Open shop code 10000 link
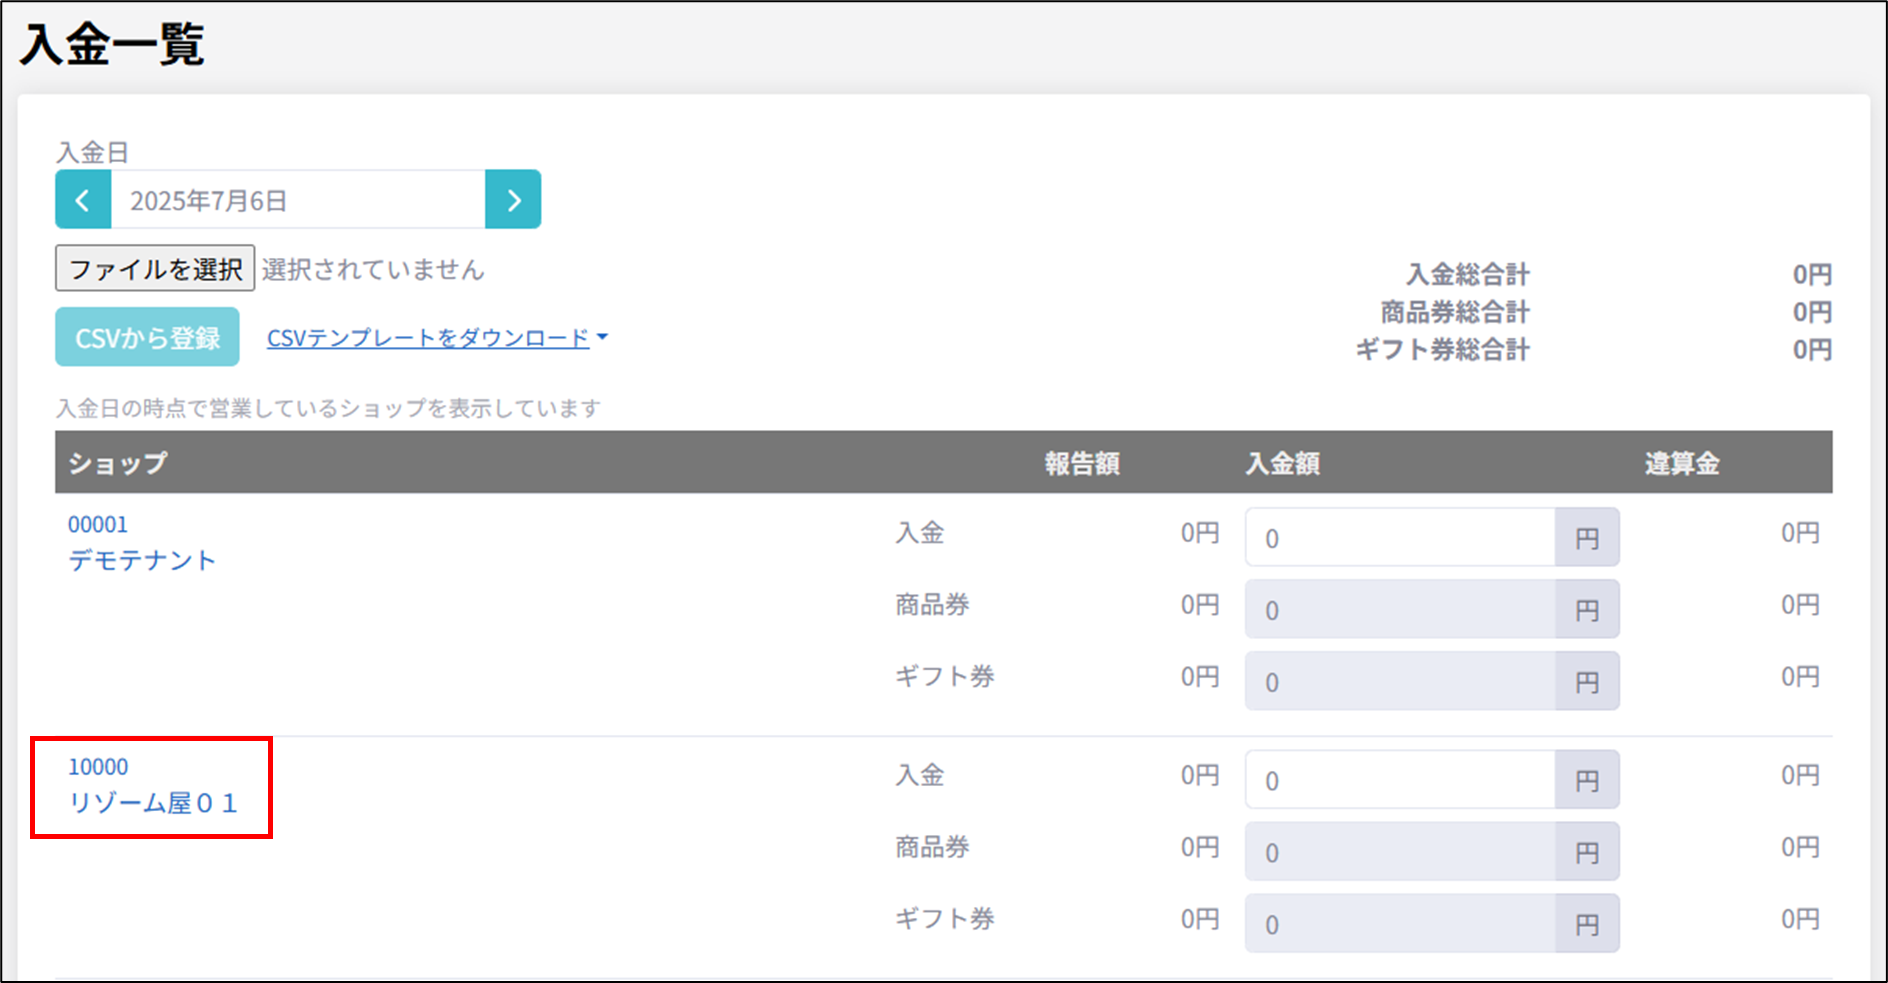This screenshot has width=1888, height=983. 98,767
